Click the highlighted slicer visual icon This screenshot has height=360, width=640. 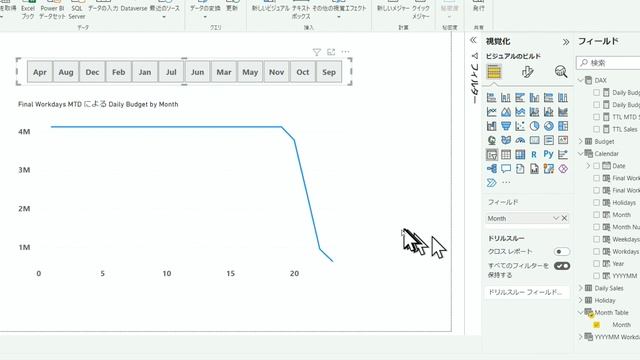[x=491, y=155]
